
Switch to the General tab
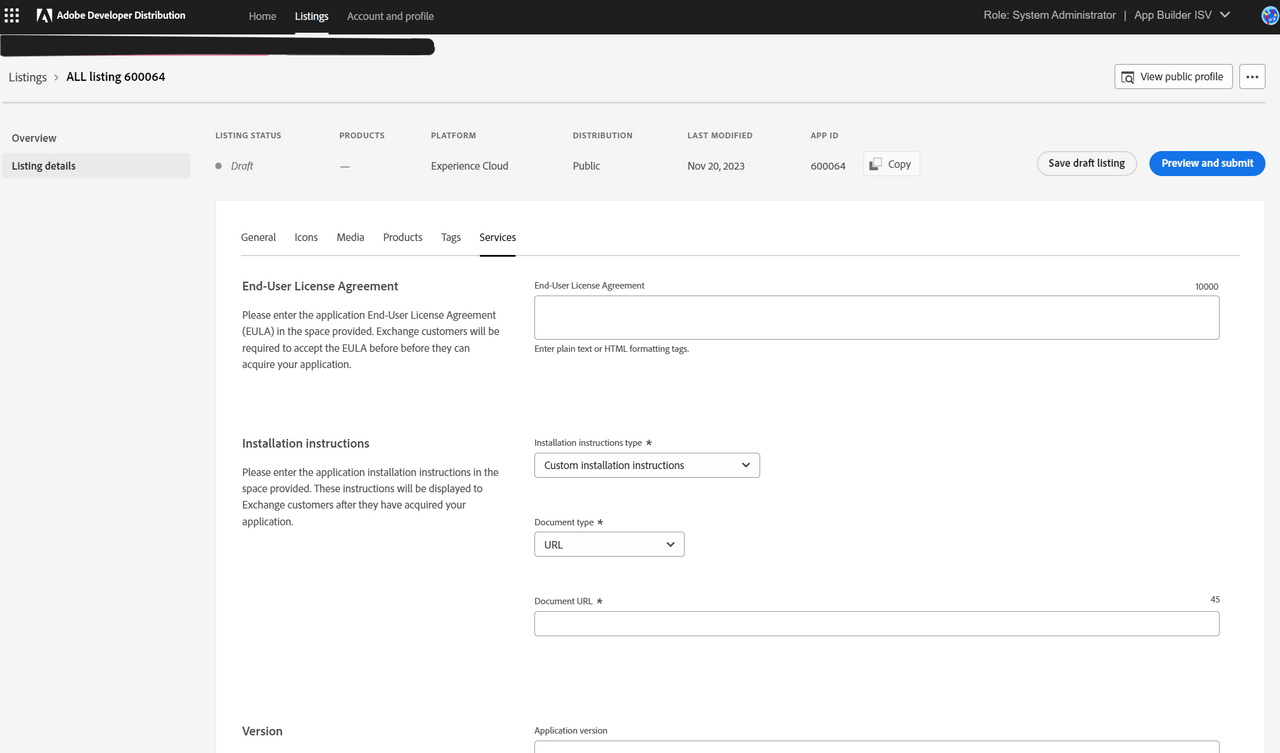[258, 237]
